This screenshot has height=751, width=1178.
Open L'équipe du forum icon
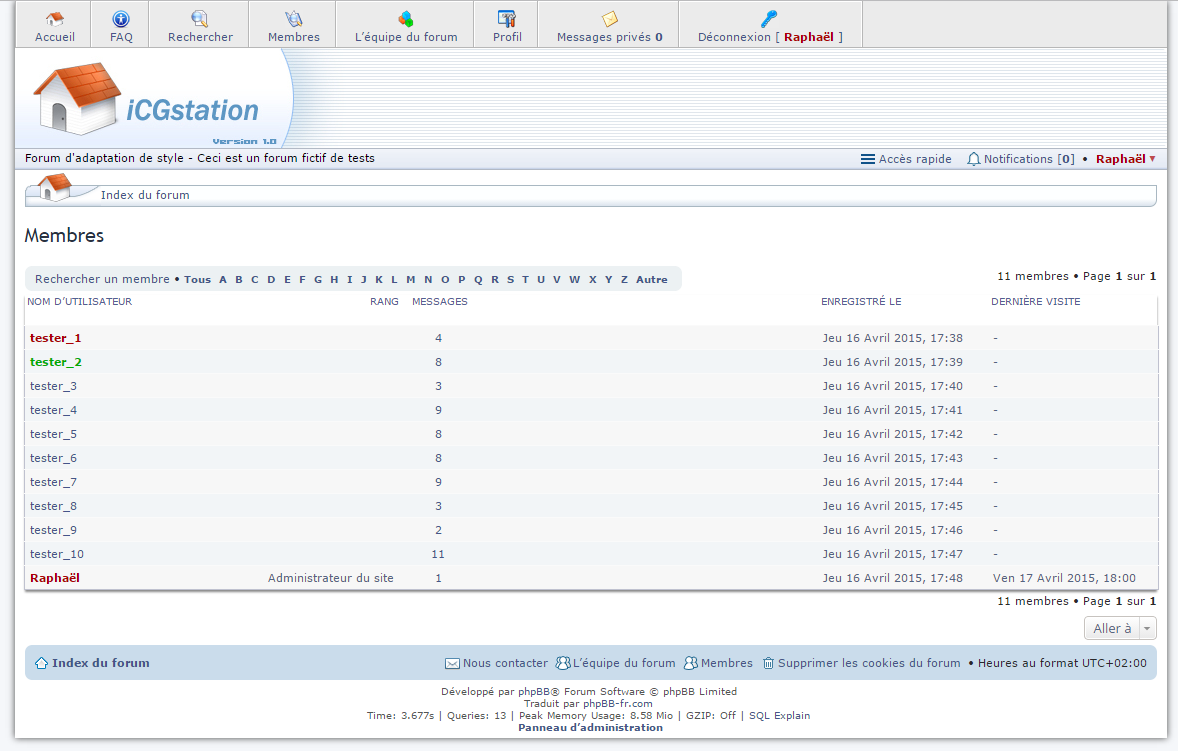click(x=406, y=19)
